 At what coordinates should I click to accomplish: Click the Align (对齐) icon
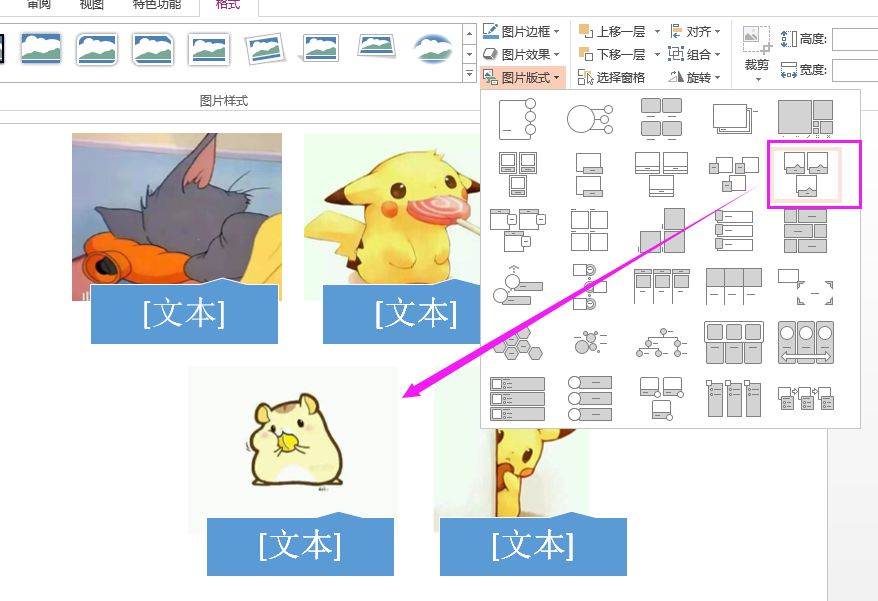click(x=677, y=29)
